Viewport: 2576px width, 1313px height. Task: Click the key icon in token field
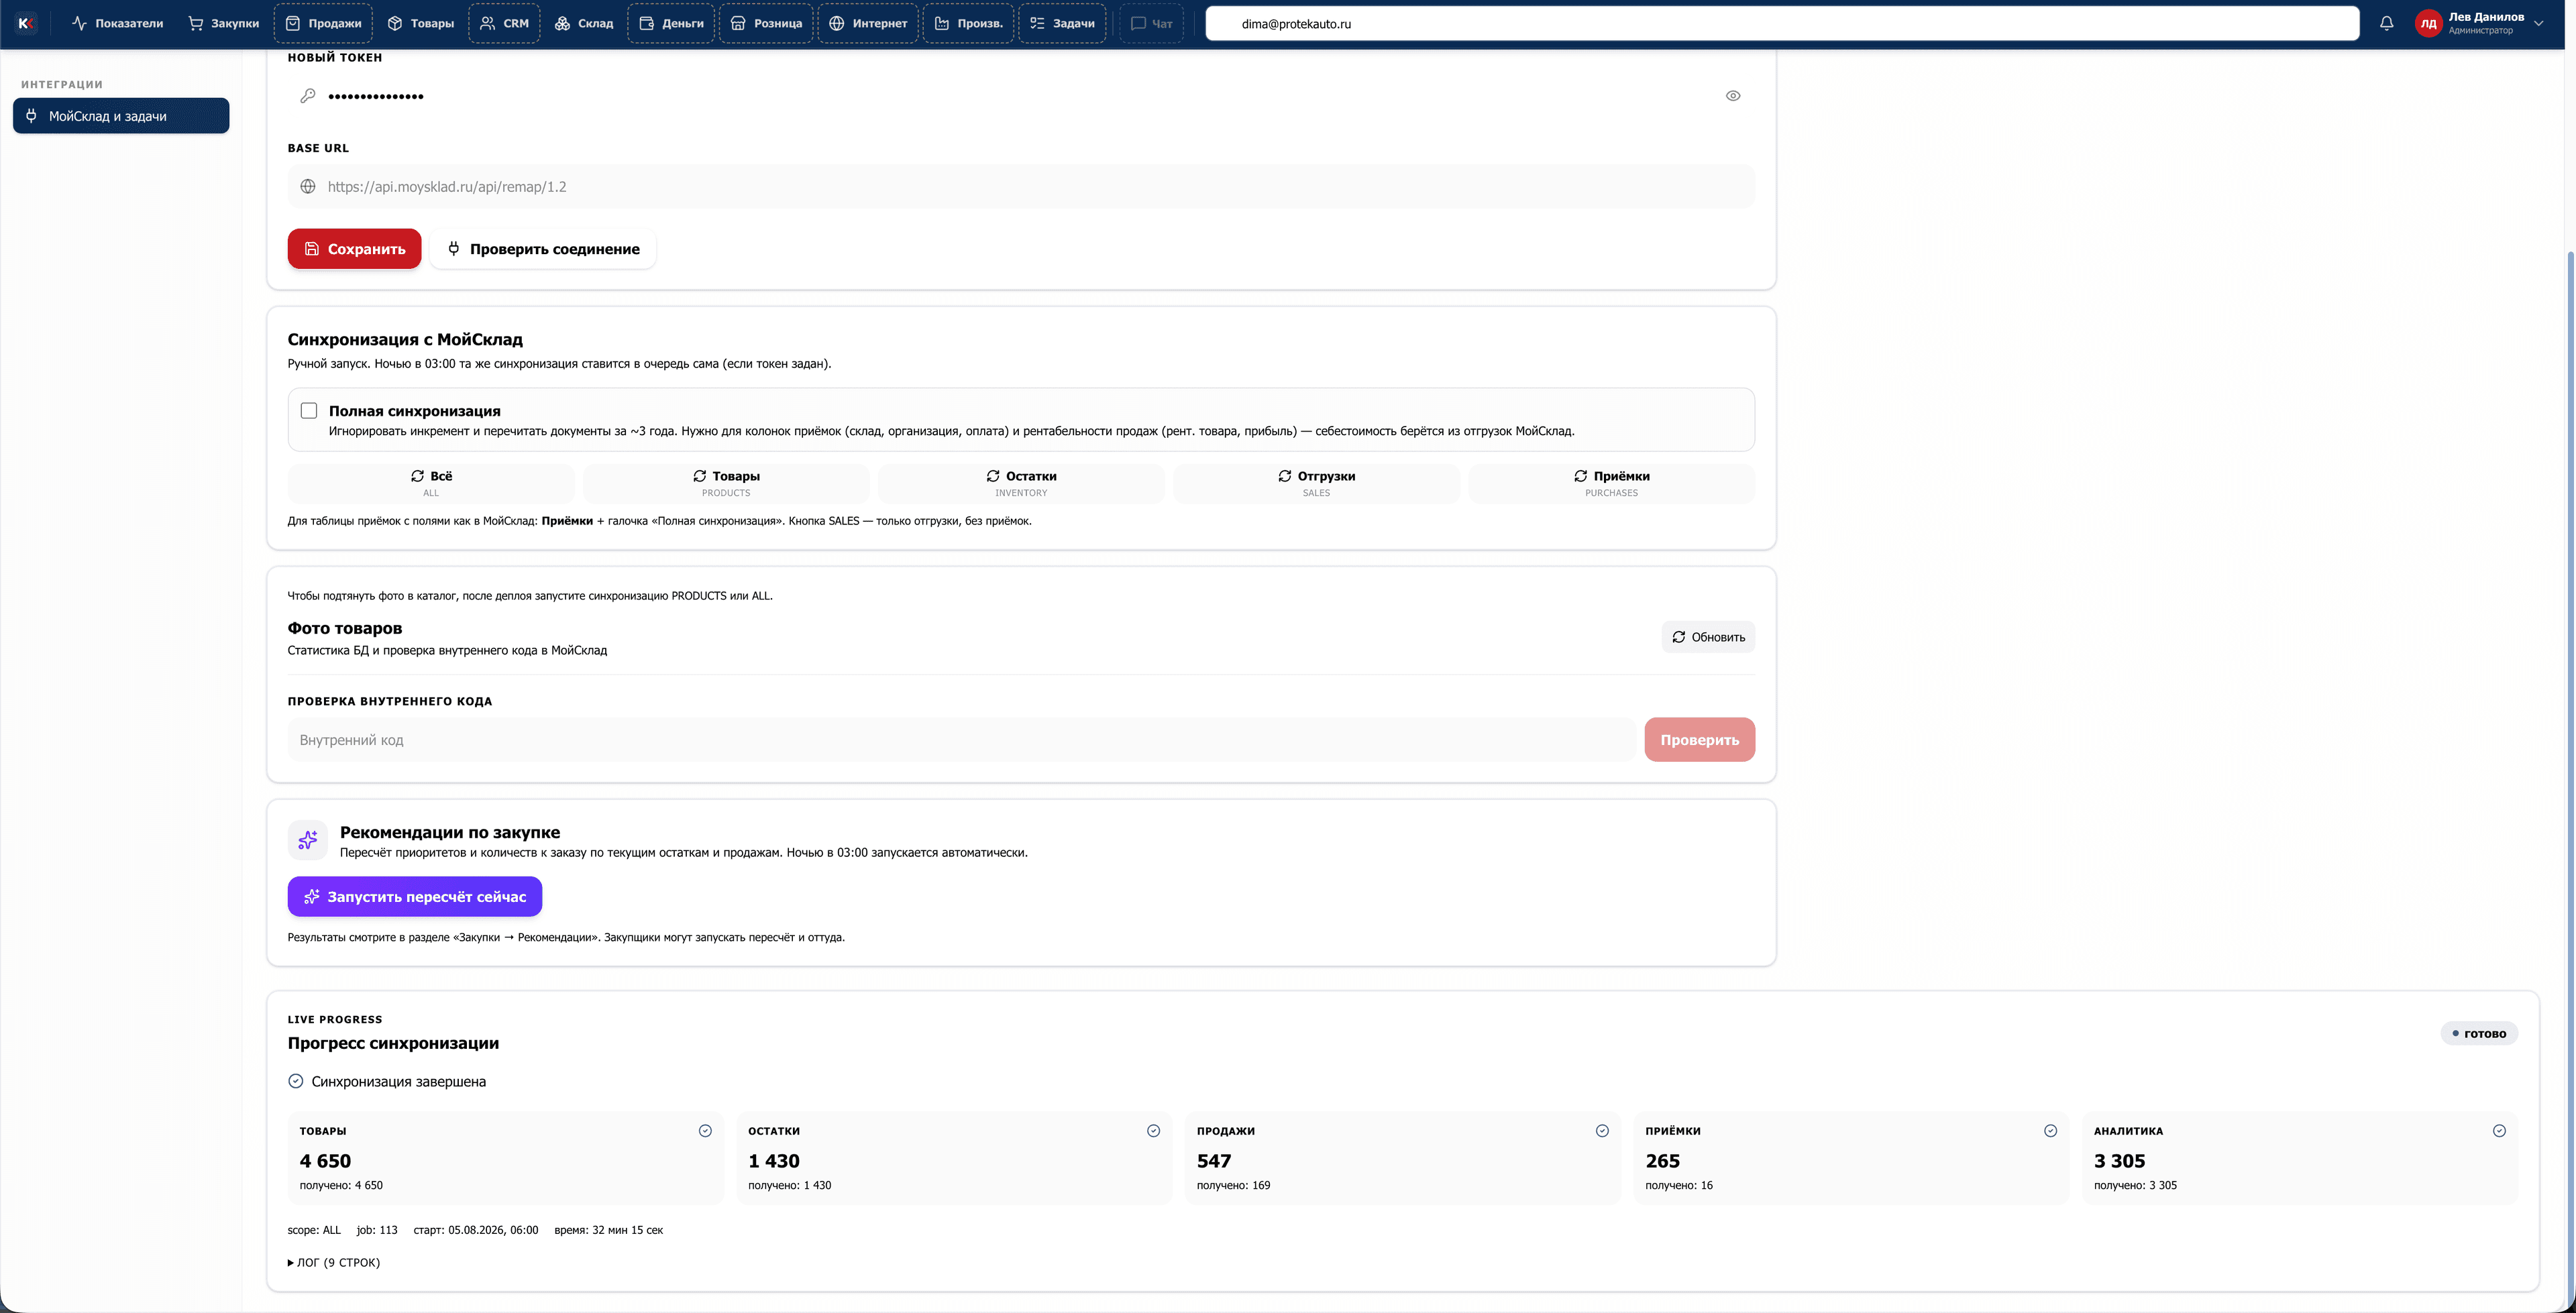pyautogui.click(x=308, y=96)
